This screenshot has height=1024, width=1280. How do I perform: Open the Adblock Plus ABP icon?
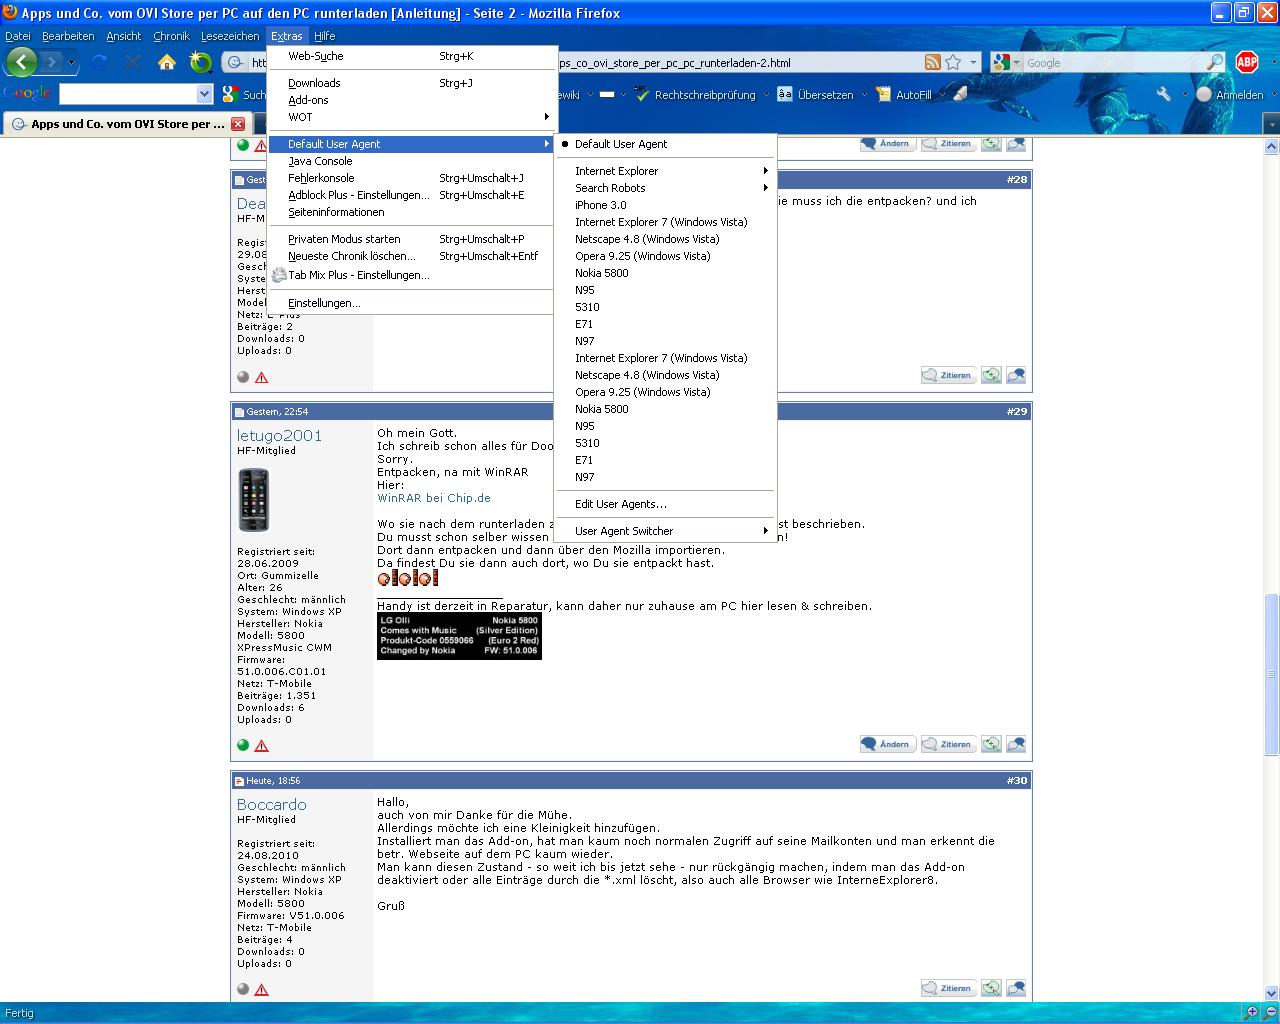click(x=1247, y=62)
